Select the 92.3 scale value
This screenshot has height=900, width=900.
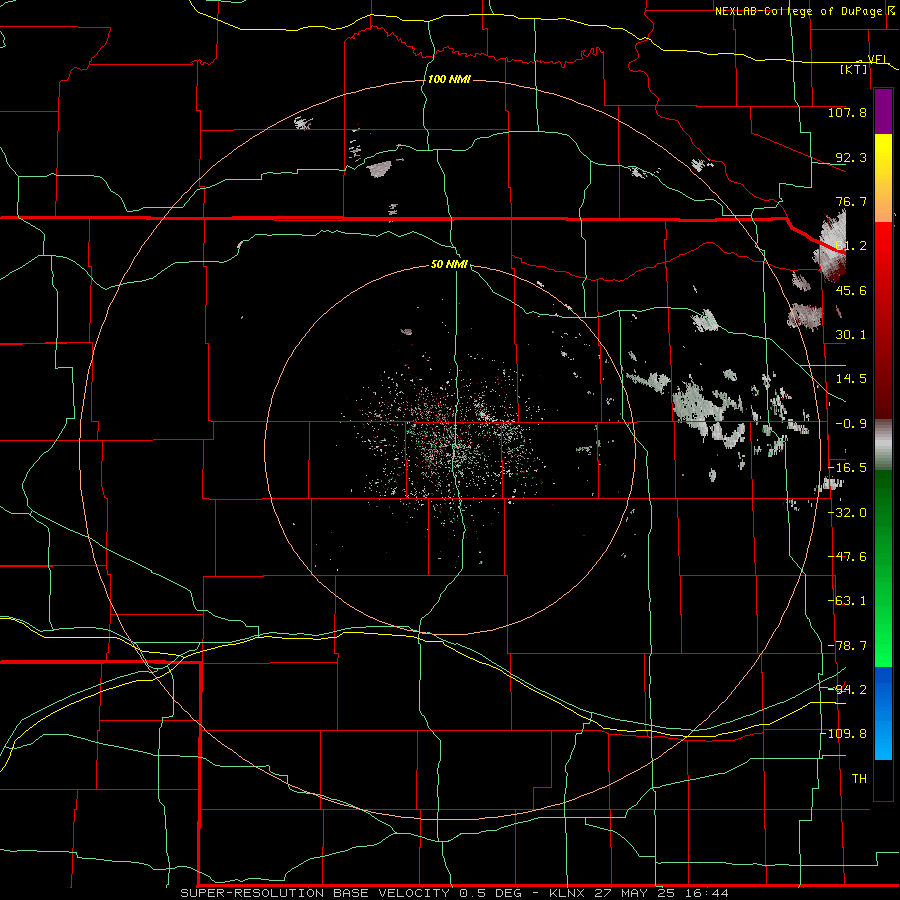[851, 157]
